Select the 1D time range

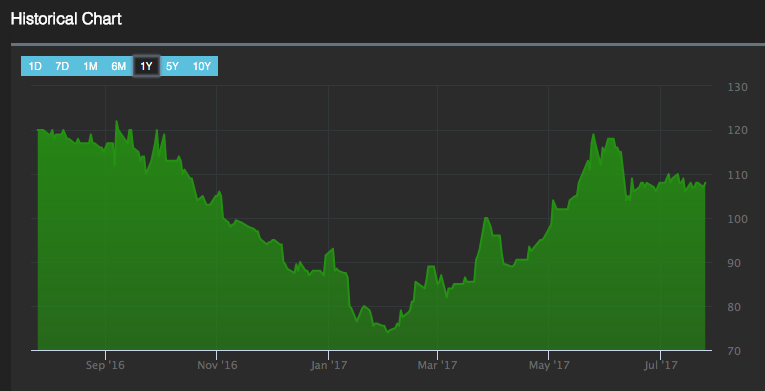coord(35,66)
